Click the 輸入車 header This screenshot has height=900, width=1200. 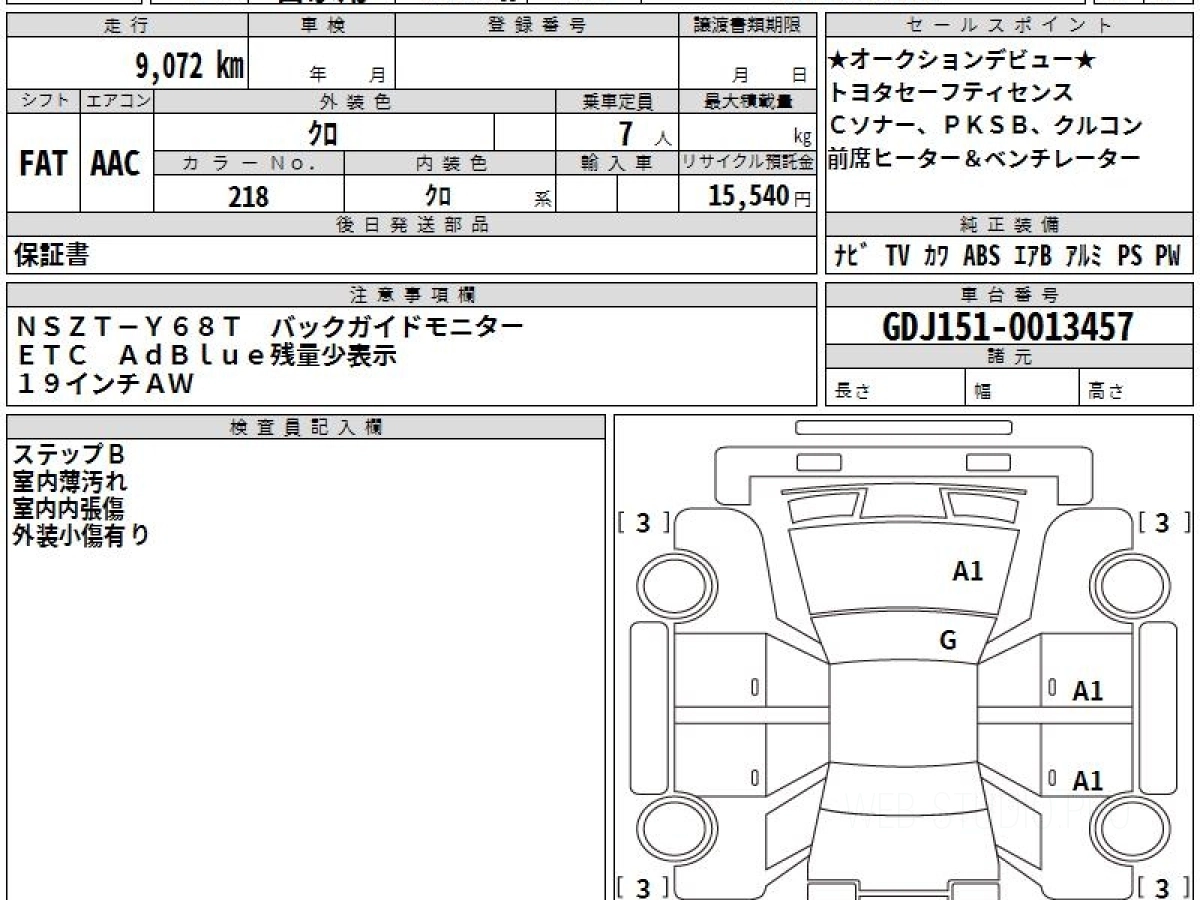click(x=618, y=163)
